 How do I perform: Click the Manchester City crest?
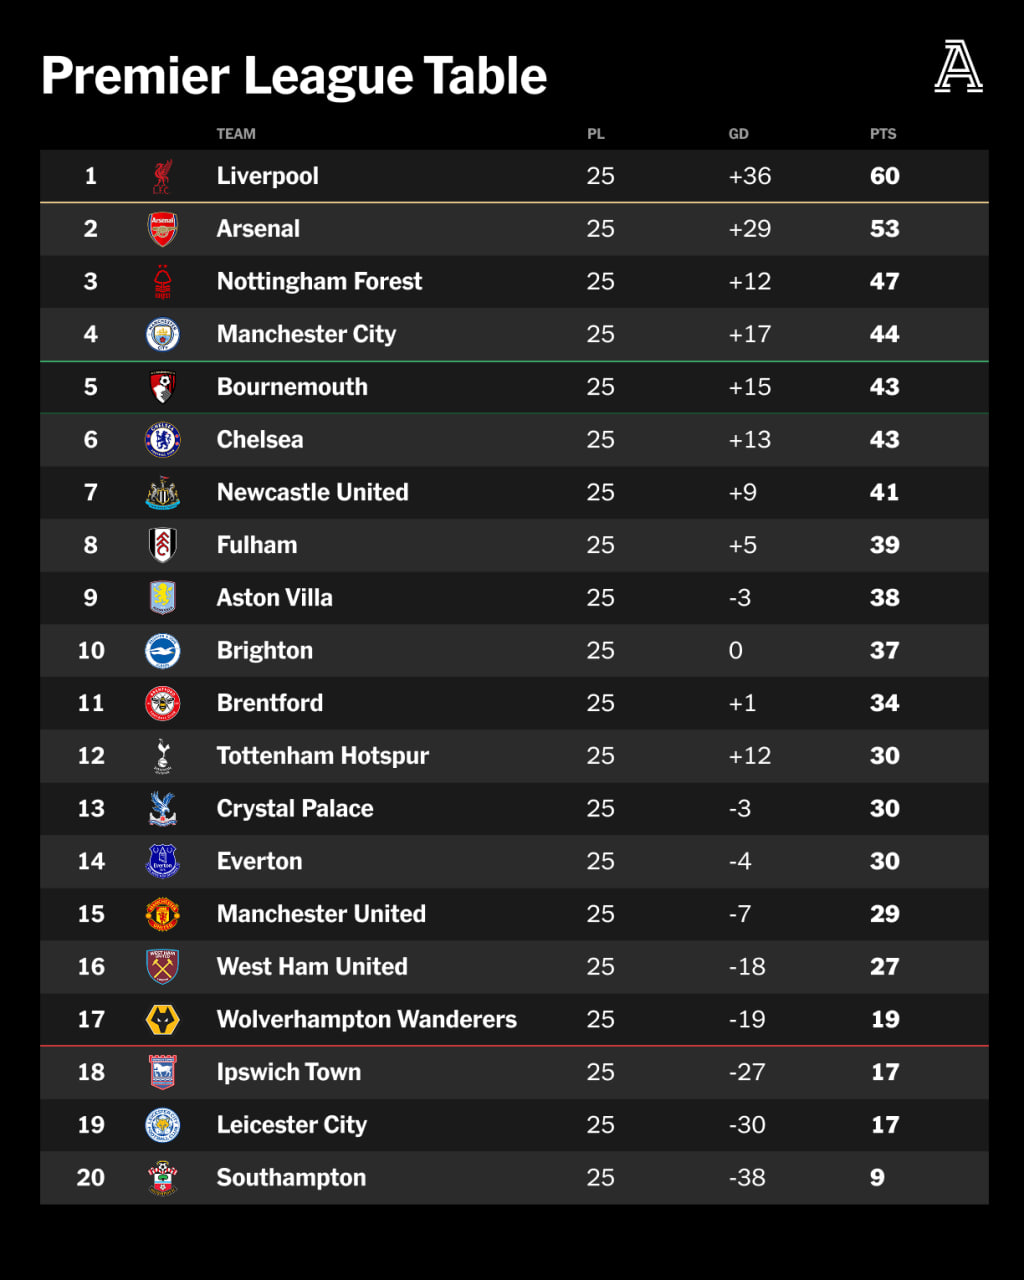(162, 334)
